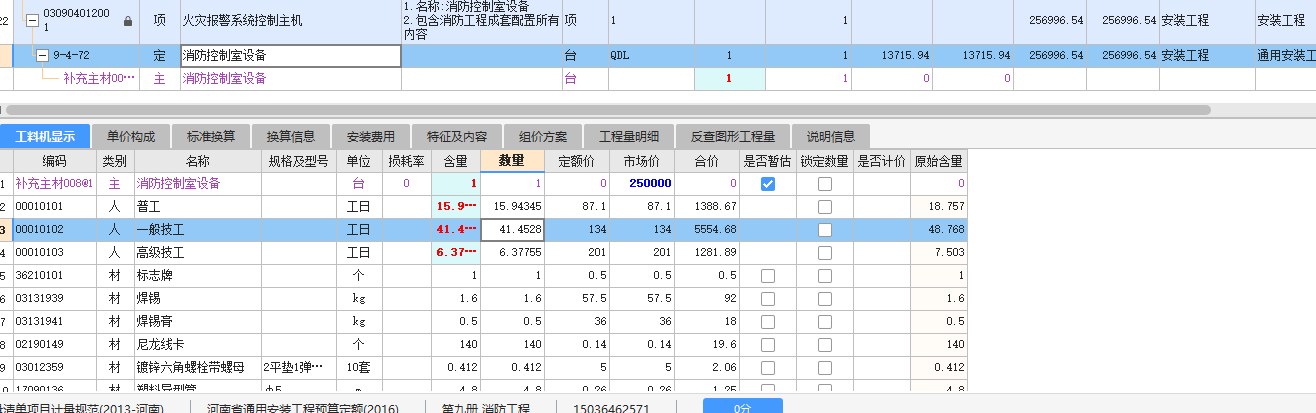Select the 补充主材00… tree row
1316x413 pixels.
pyautogui.click(x=98, y=78)
